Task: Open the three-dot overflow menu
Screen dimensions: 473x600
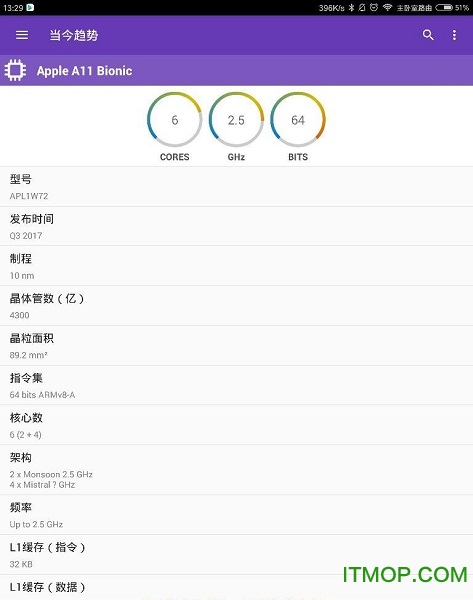Action: (454, 35)
